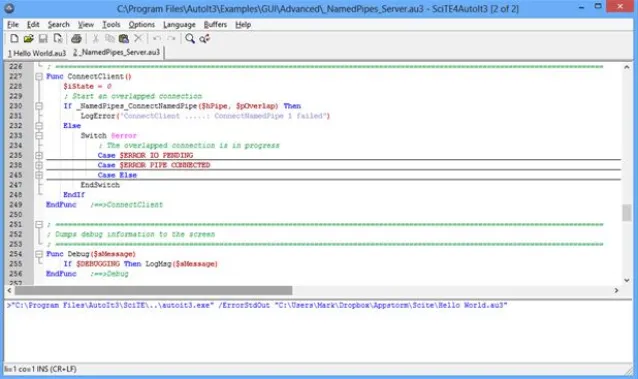Click 'The overlapped connection is in progress' comment

[x=193, y=145]
